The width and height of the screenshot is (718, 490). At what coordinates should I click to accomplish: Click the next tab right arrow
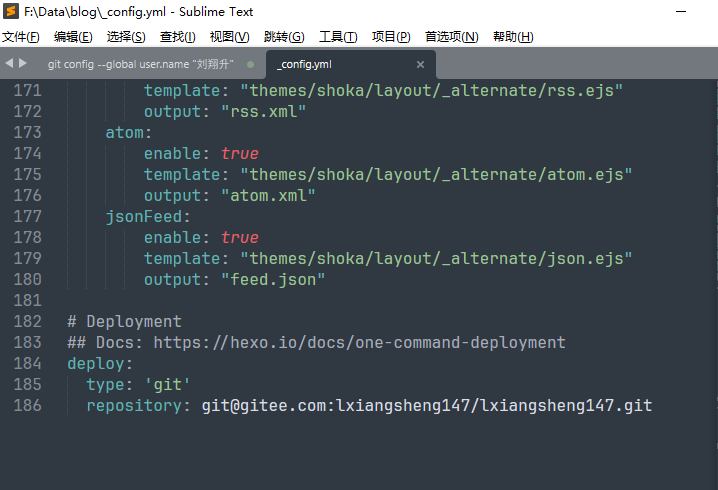[23, 63]
